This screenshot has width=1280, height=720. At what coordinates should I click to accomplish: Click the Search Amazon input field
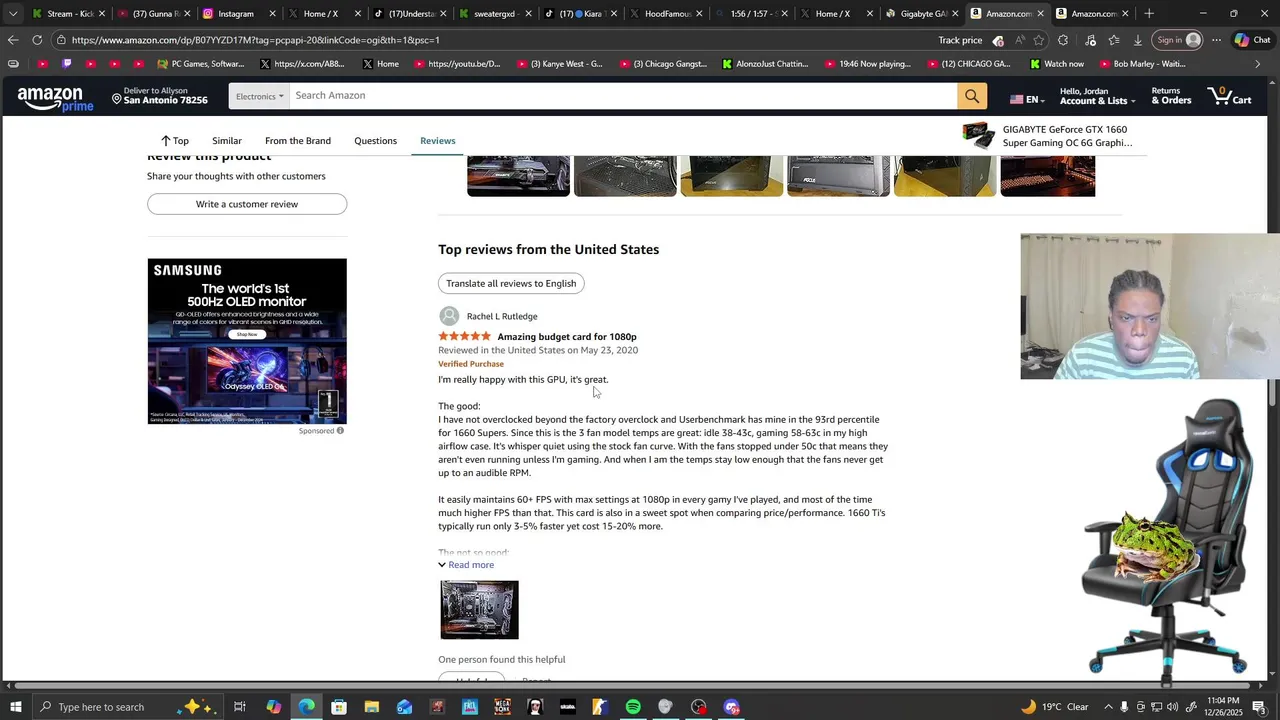pos(623,96)
